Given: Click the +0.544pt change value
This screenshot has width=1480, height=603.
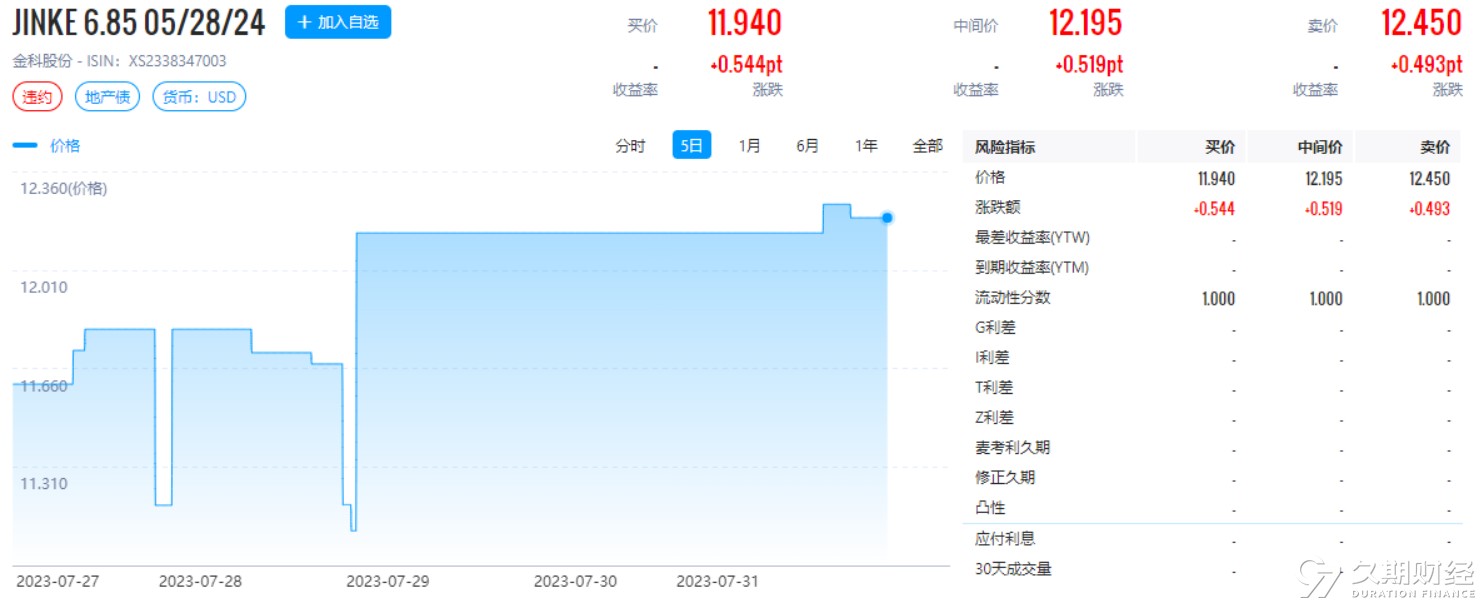Looking at the screenshot, I should pyautogui.click(x=746, y=65).
